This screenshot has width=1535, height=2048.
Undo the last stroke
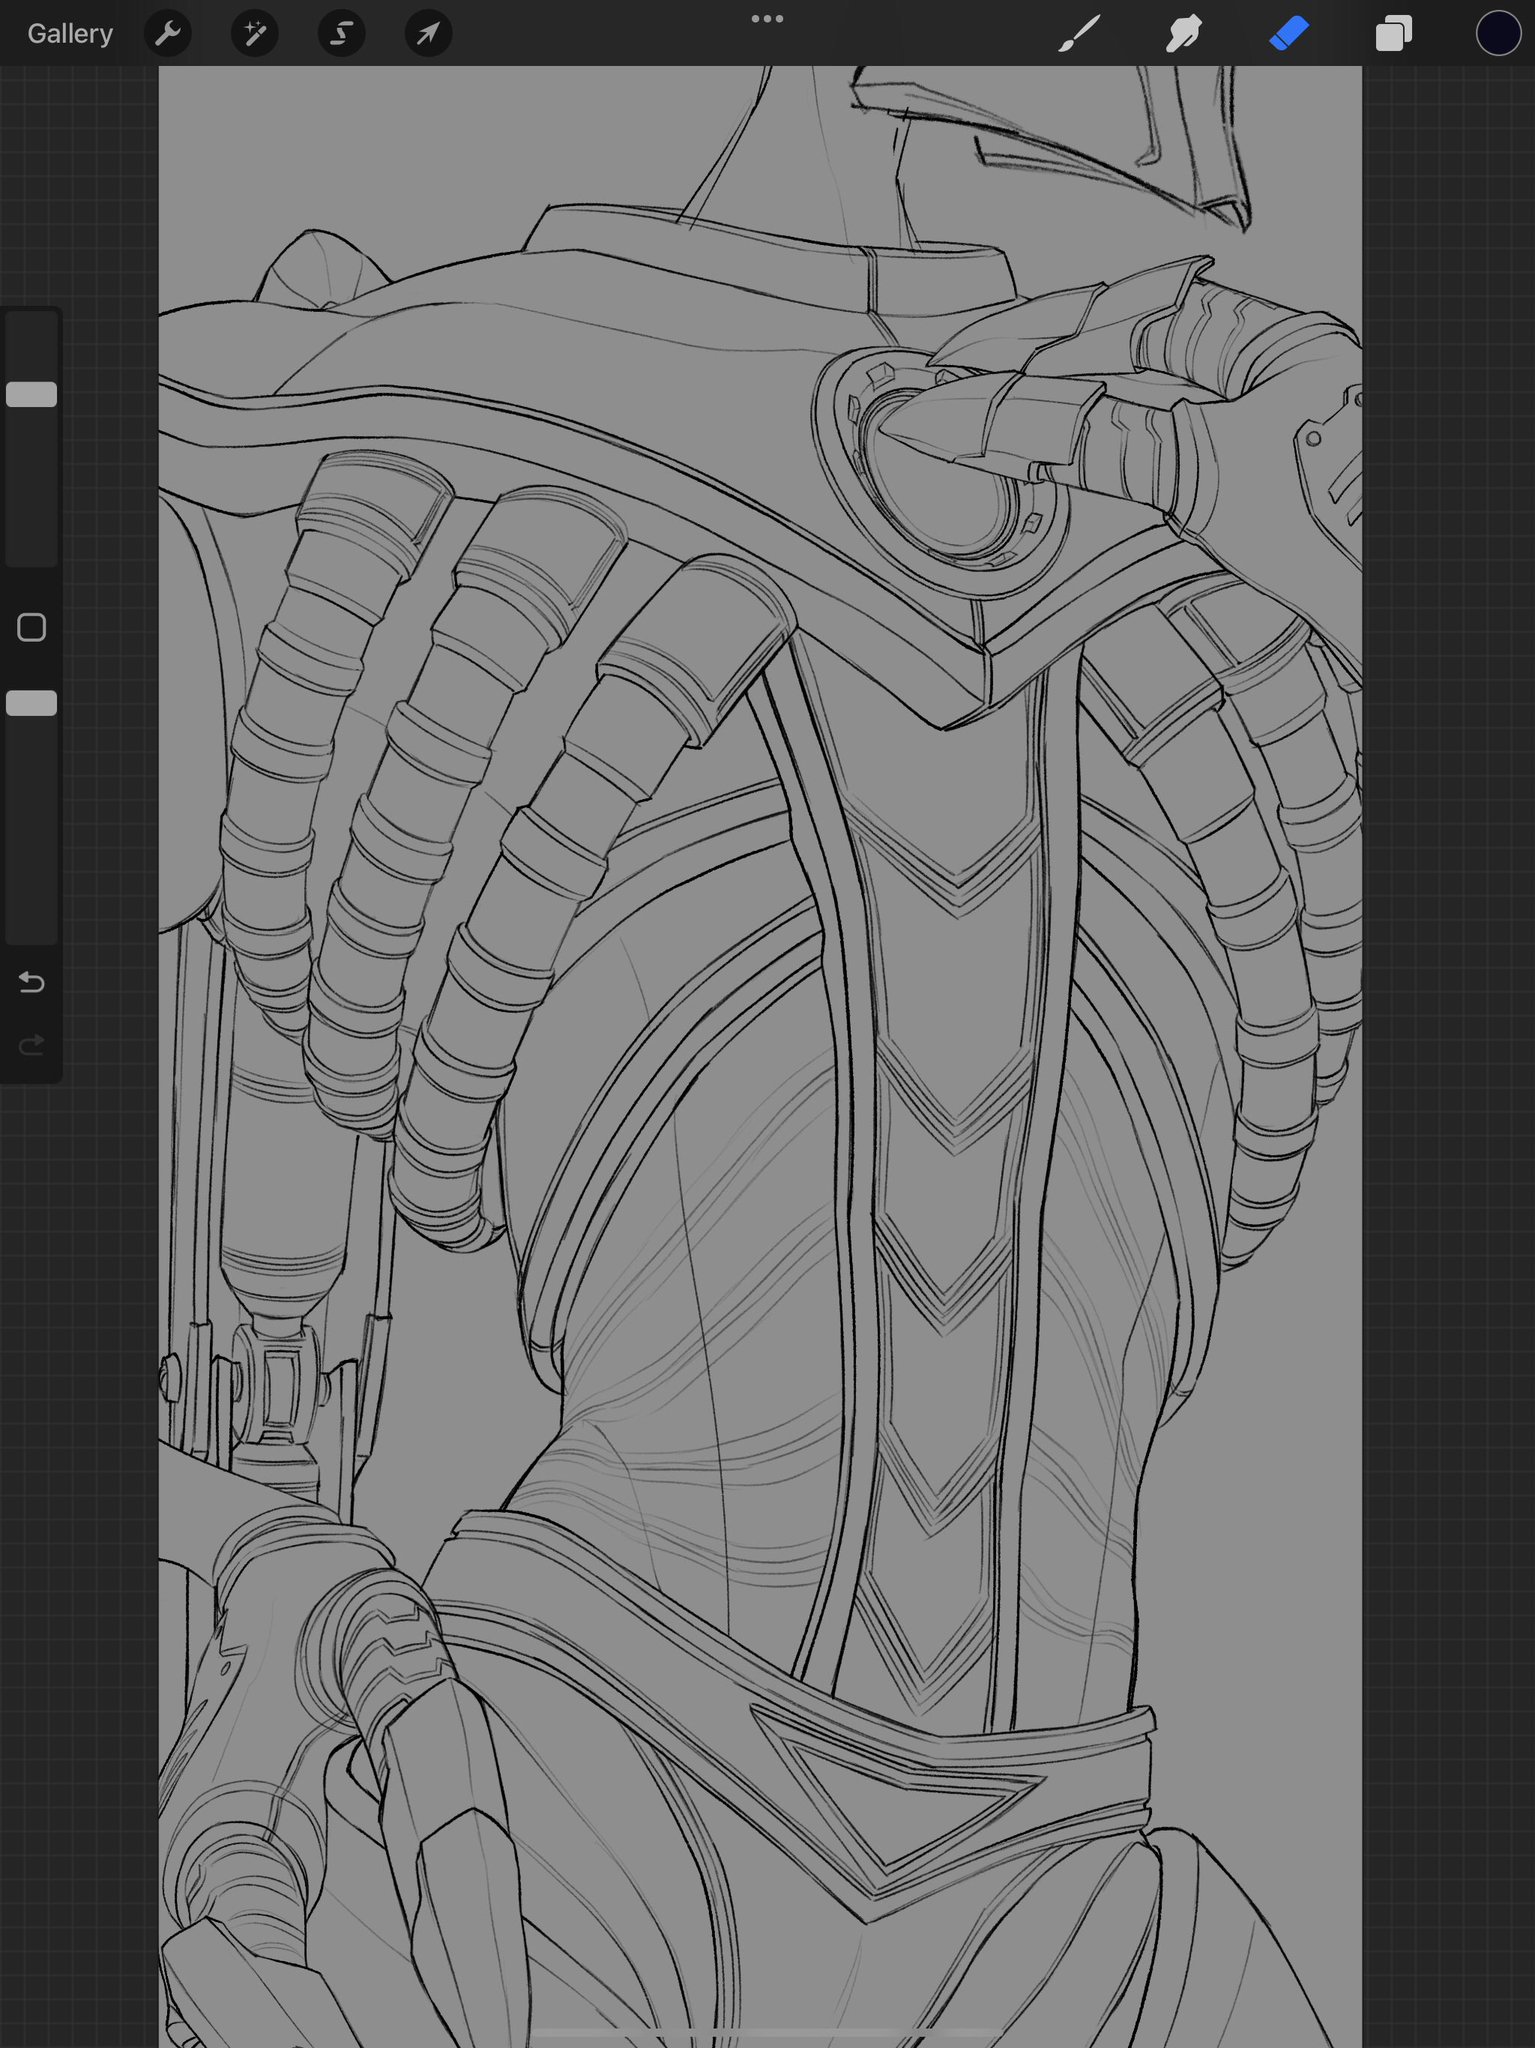click(x=32, y=982)
